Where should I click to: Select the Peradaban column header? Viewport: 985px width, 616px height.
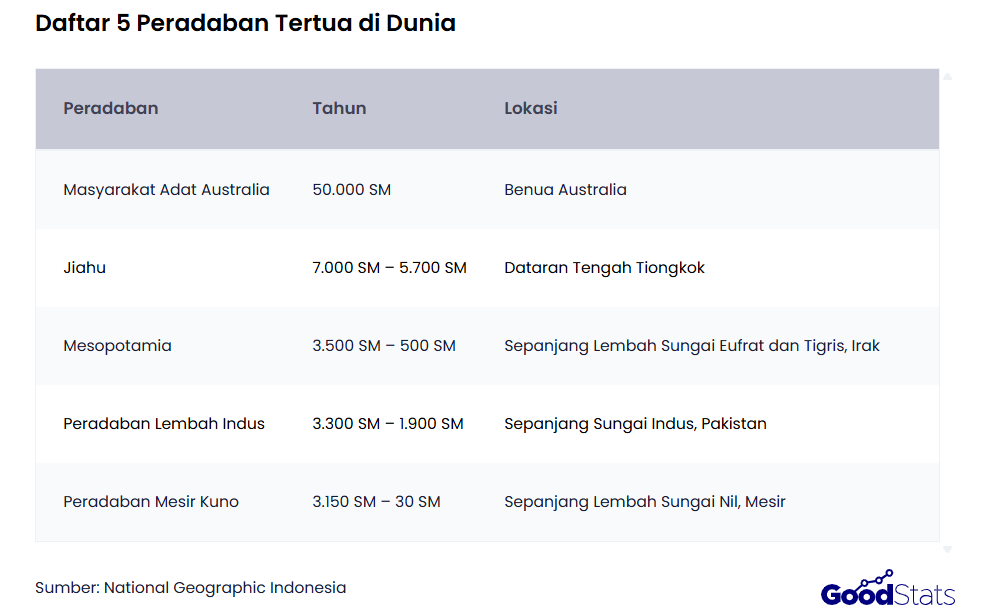click(x=111, y=108)
